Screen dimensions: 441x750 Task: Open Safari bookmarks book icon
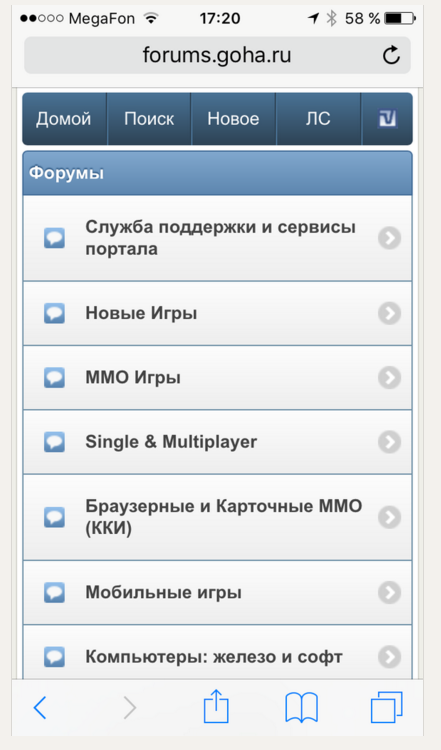[301, 707]
